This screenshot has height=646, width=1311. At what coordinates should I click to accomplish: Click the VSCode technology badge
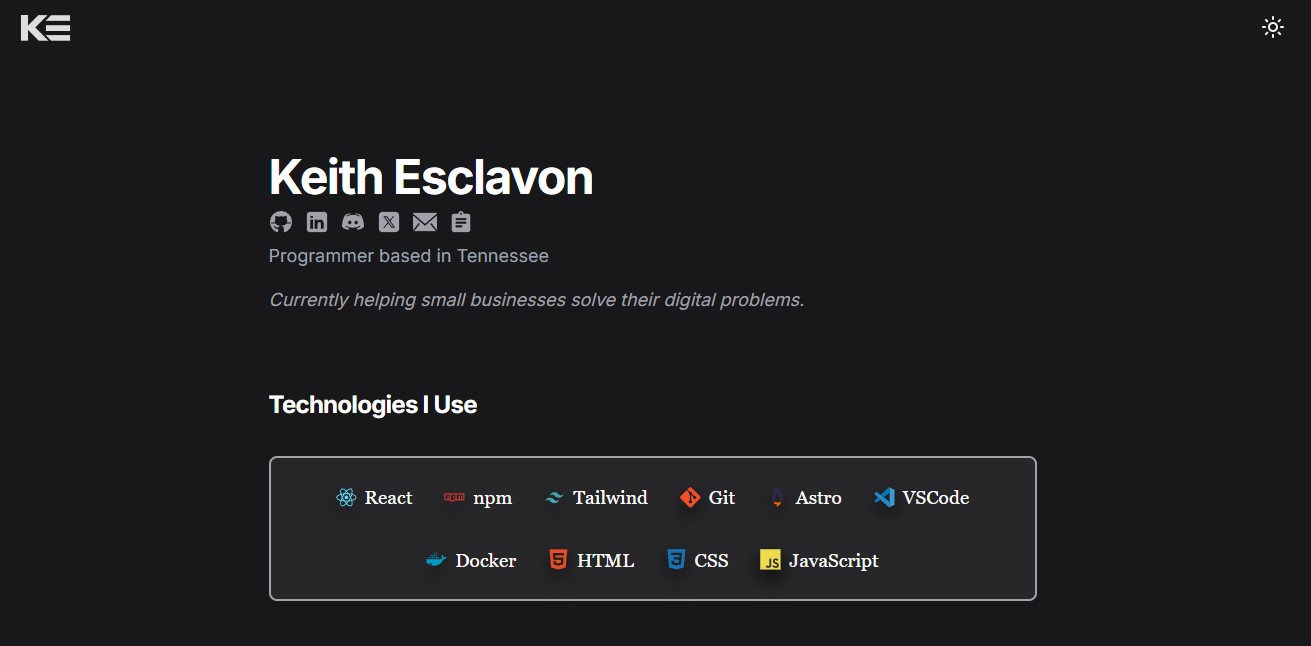tap(921, 498)
